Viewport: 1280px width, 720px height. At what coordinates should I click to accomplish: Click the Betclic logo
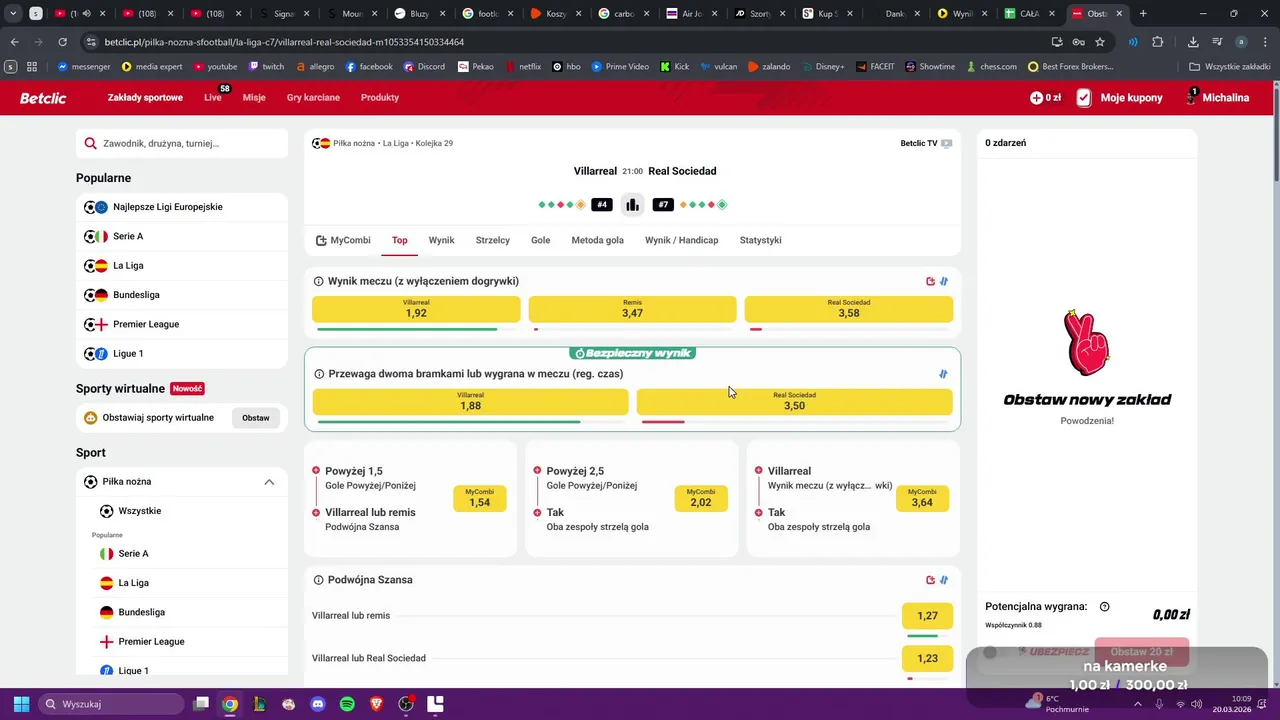click(43, 97)
